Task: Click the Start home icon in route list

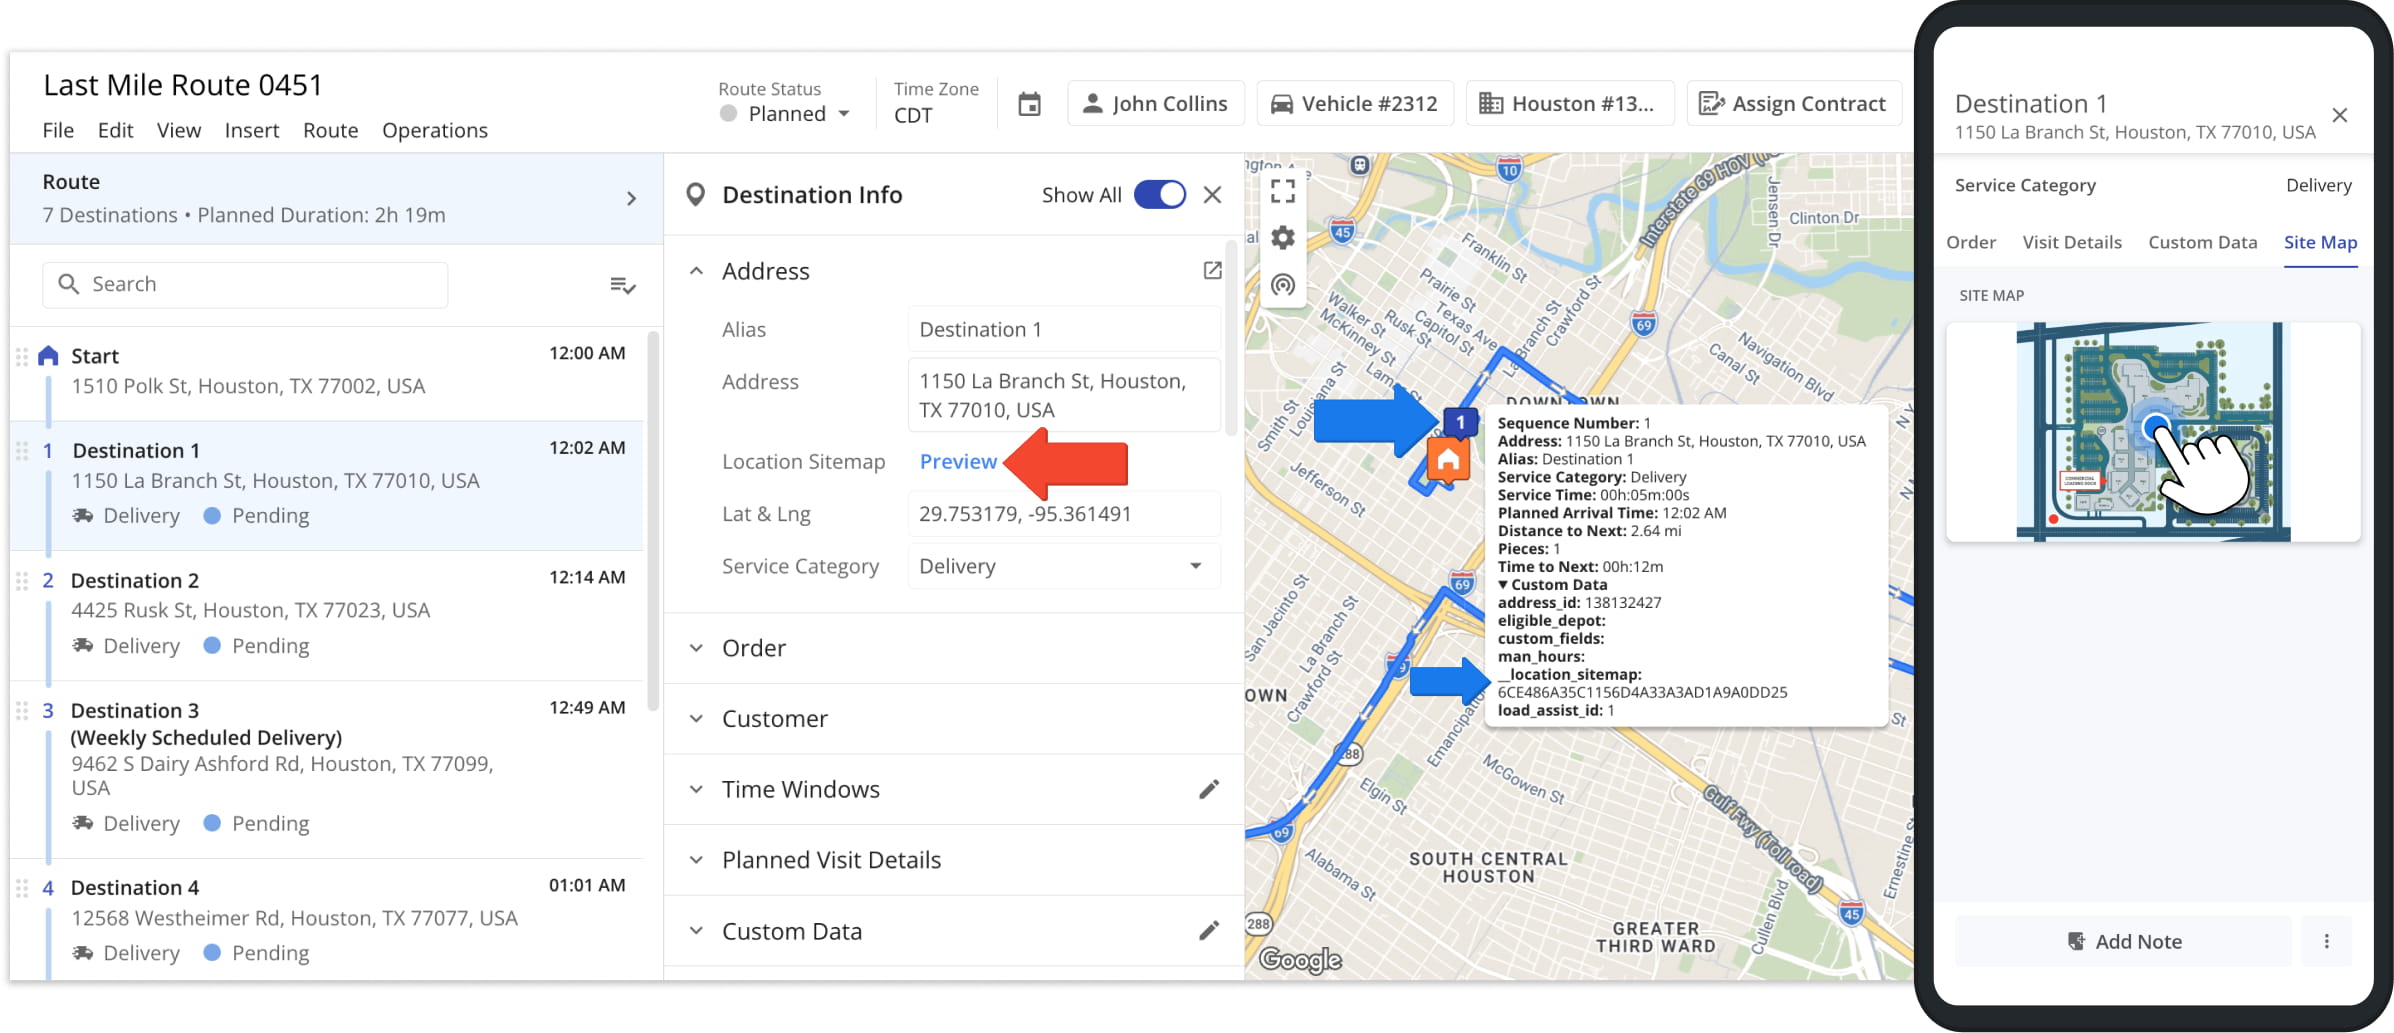Action: (48, 356)
